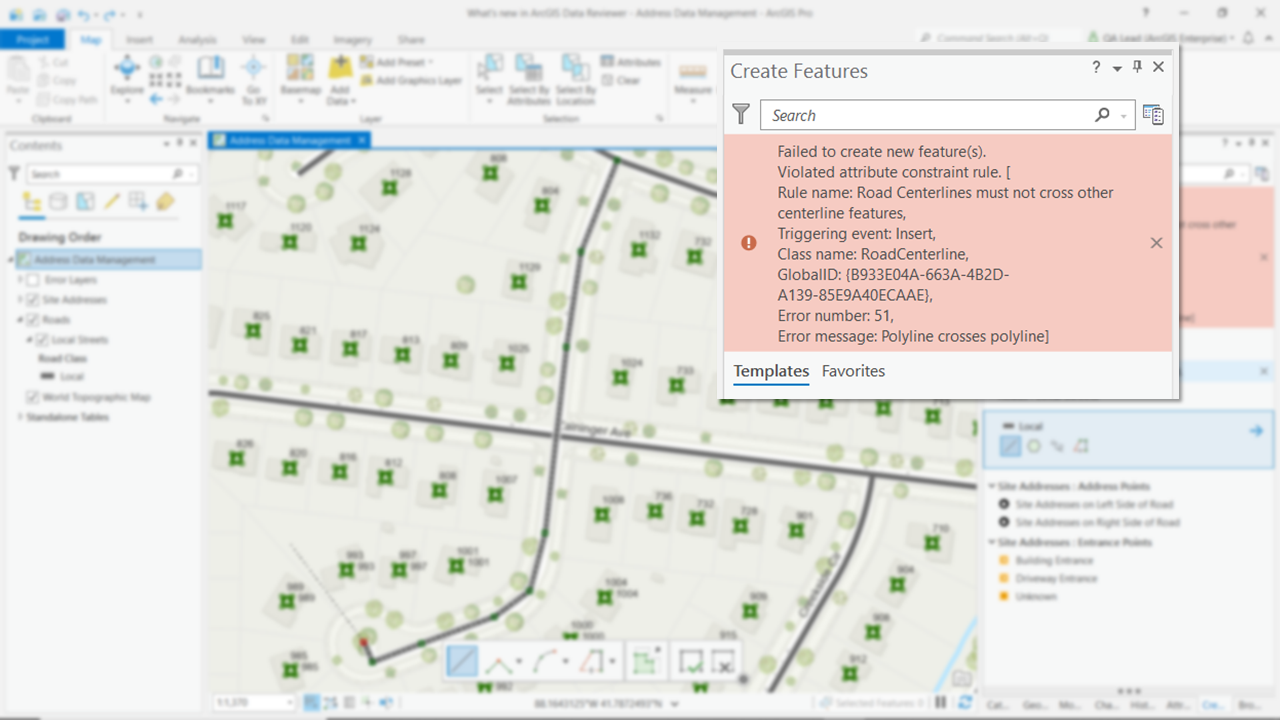Open the Create Features help question mark
This screenshot has width=1280, height=720.
(x=1096, y=67)
